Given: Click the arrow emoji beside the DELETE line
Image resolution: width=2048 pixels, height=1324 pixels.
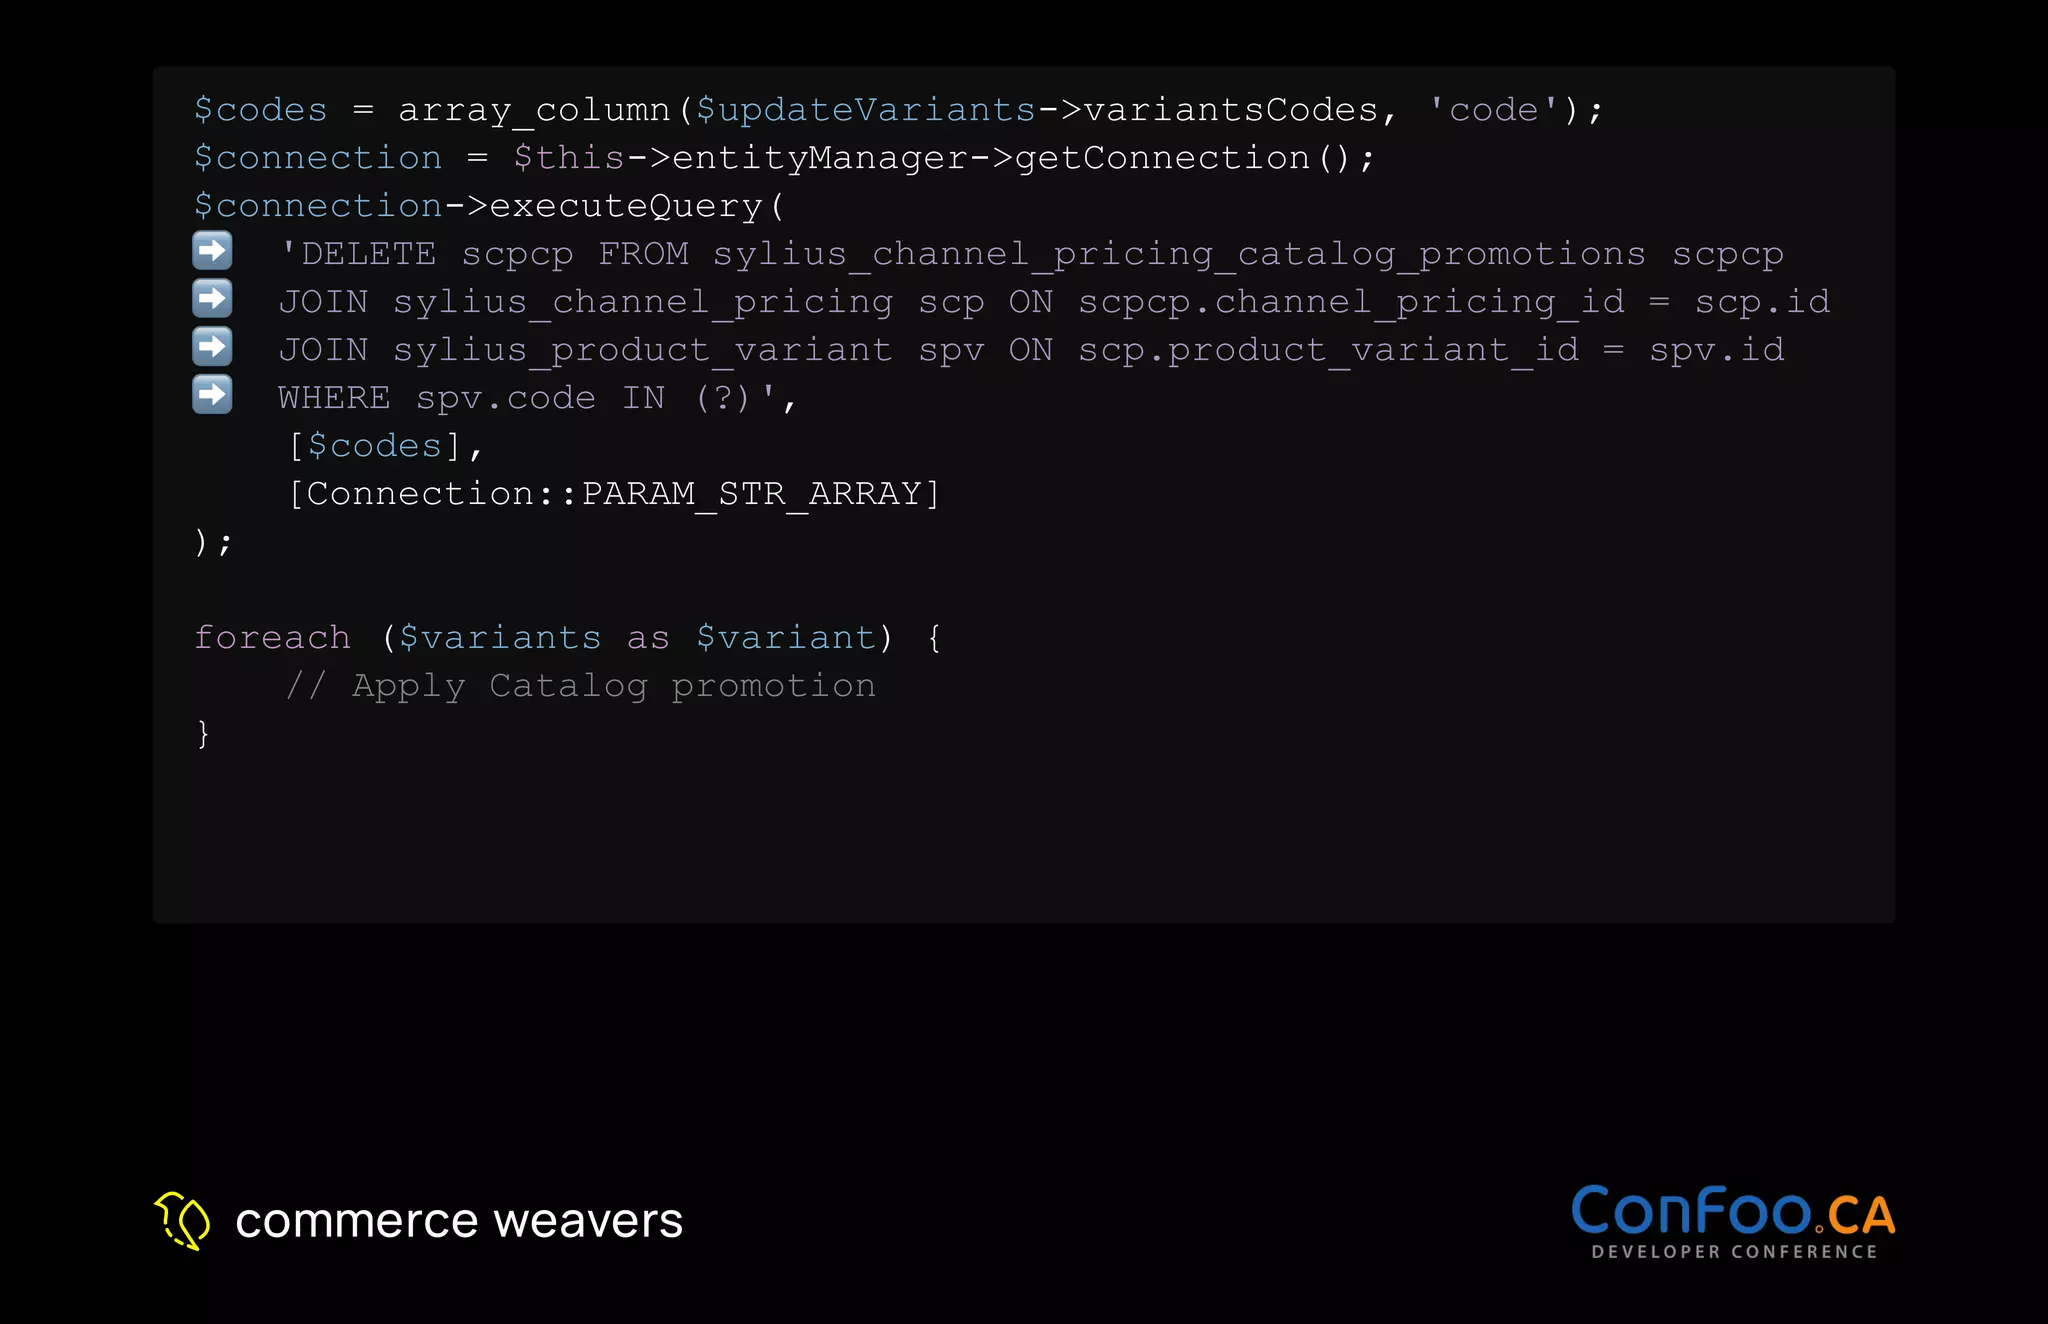Looking at the screenshot, I should click(212, 251).
